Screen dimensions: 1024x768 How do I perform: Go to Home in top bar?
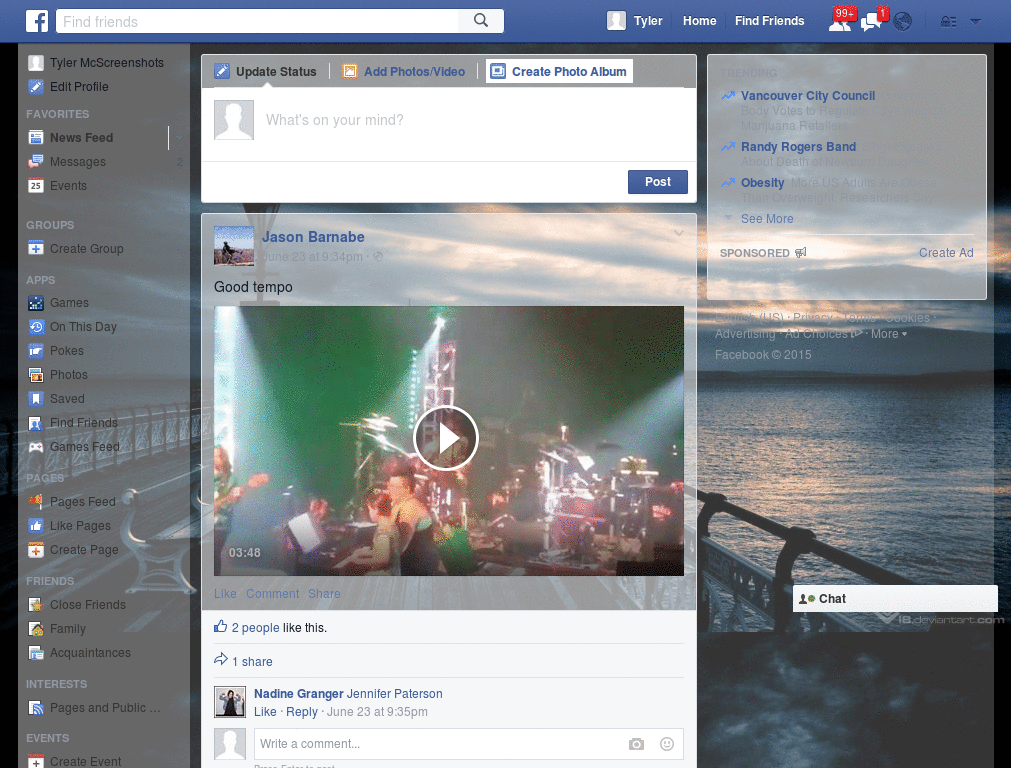(699, 21)
